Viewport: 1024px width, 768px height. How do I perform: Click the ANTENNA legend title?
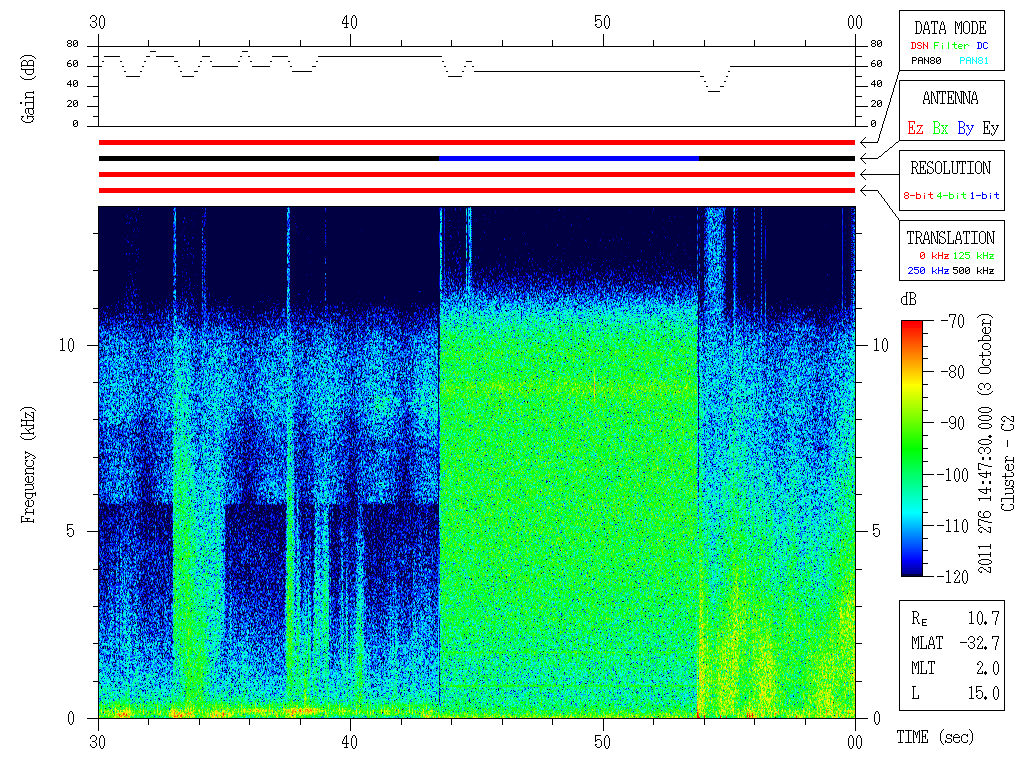click(x=950, y=98)
